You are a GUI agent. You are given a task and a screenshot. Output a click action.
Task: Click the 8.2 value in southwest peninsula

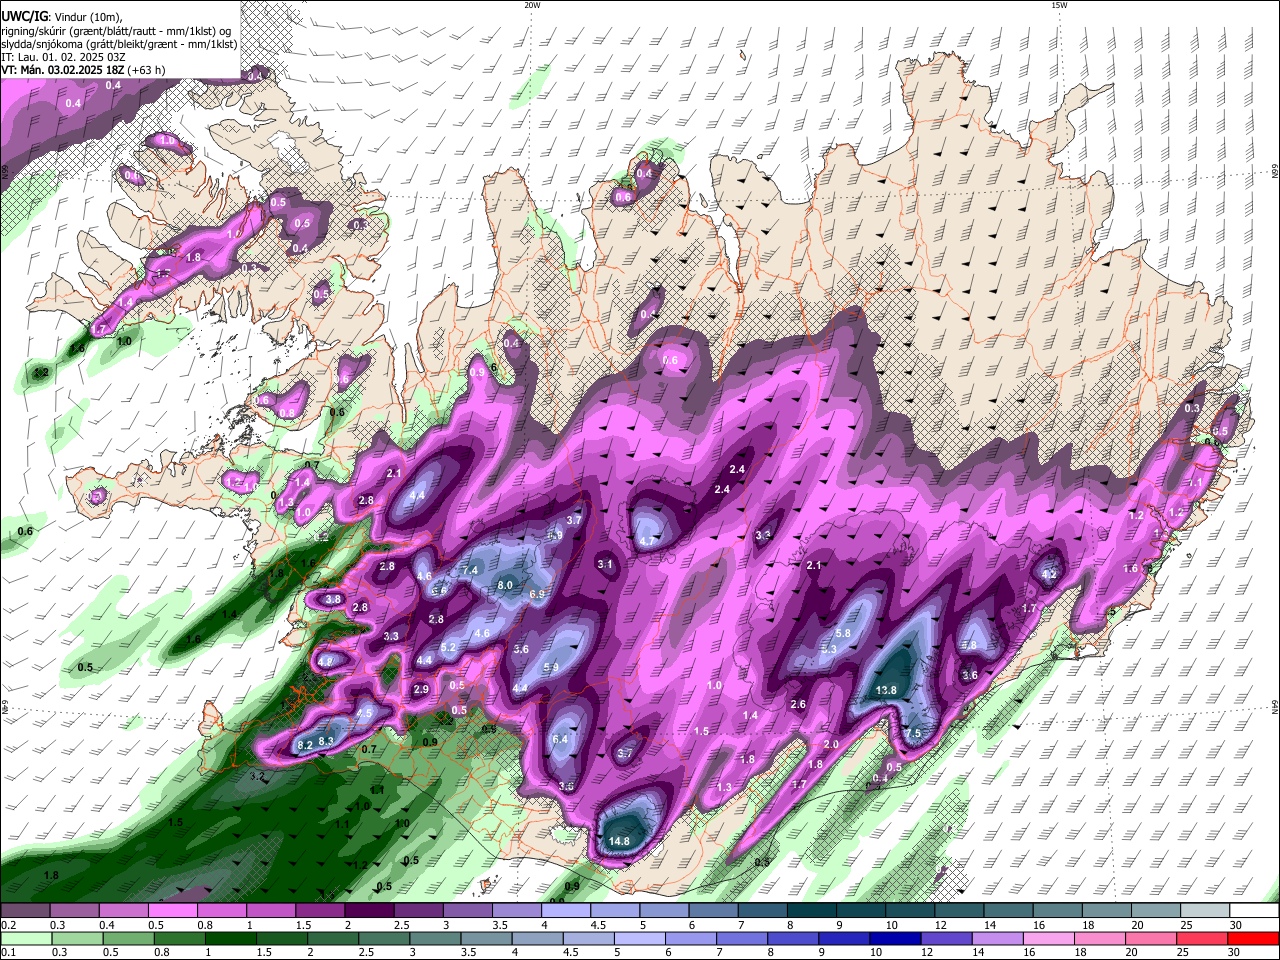pos(306,745)
